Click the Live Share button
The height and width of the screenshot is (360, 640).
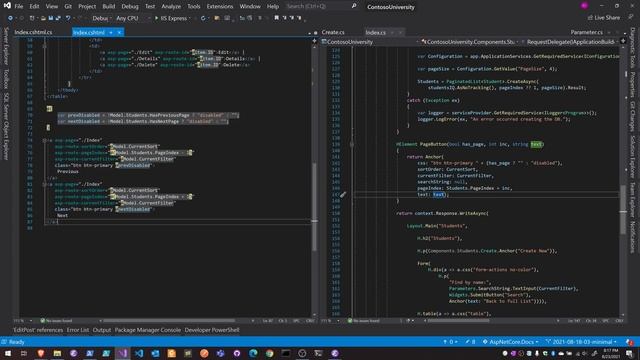604,18
